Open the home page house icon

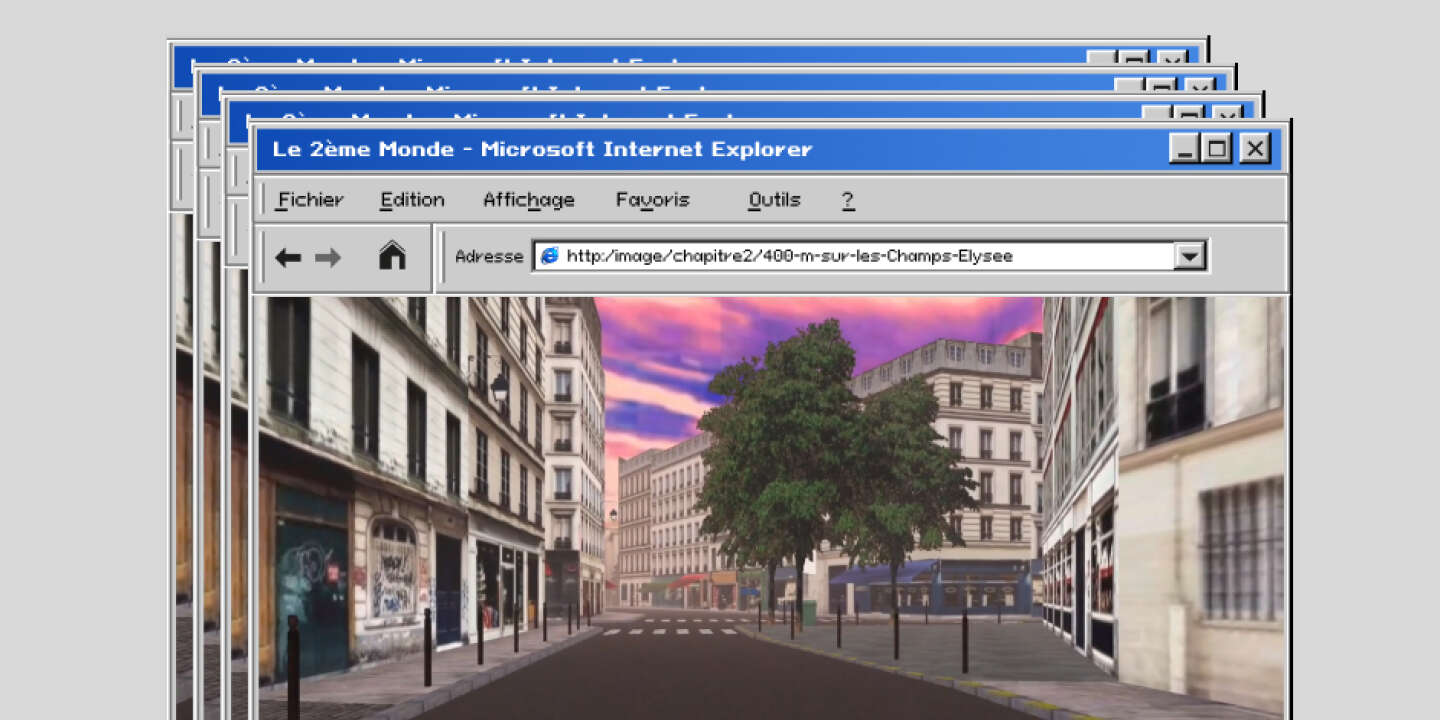pyautogui.click(x=392, y=256)
